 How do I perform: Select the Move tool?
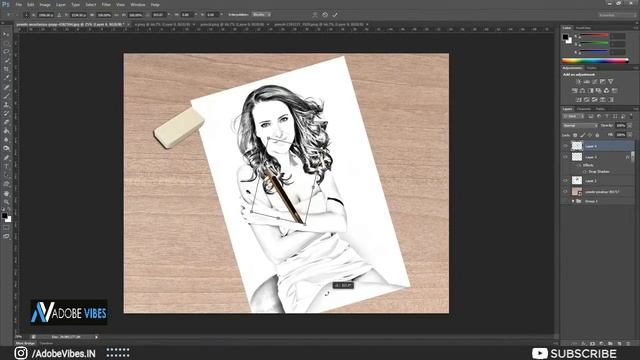pos(6,35)
